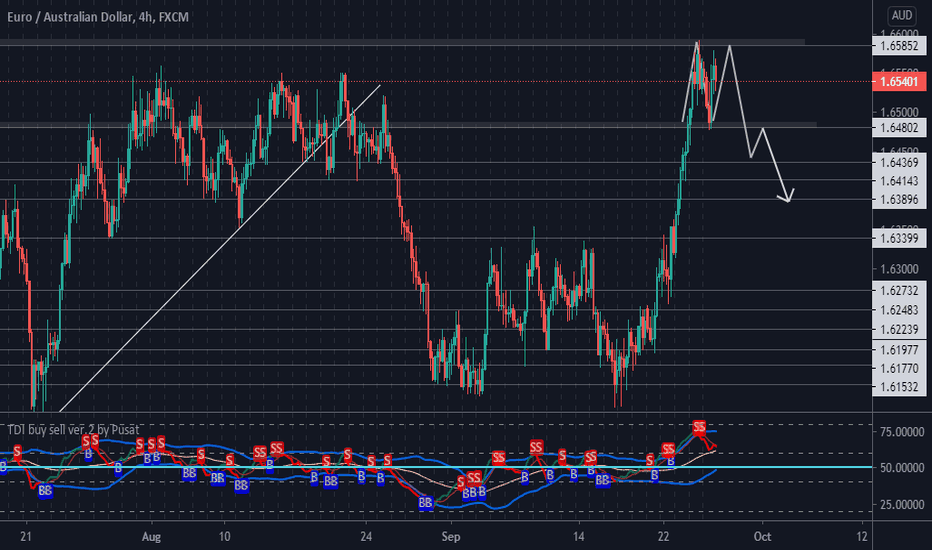The width and height of the screenshot is (932, 550).
Task: Click the 1.62732 price level label
Action: 899,290
